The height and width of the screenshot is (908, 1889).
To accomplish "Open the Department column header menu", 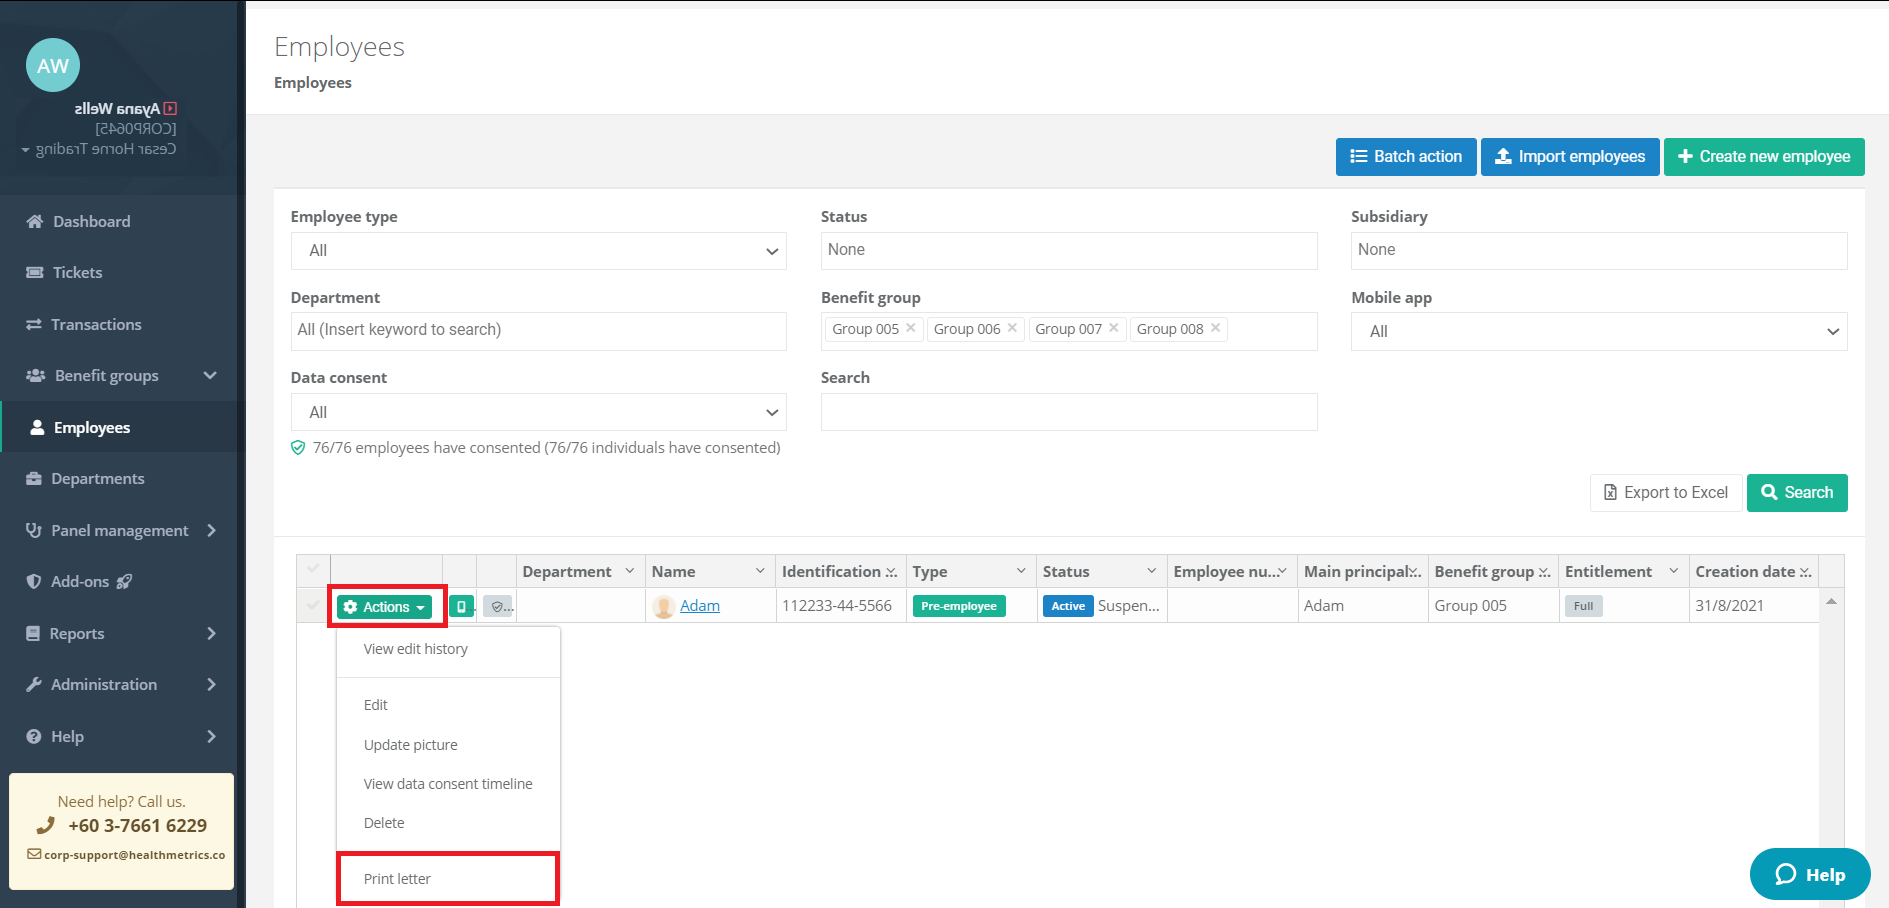I will (630, 571).
